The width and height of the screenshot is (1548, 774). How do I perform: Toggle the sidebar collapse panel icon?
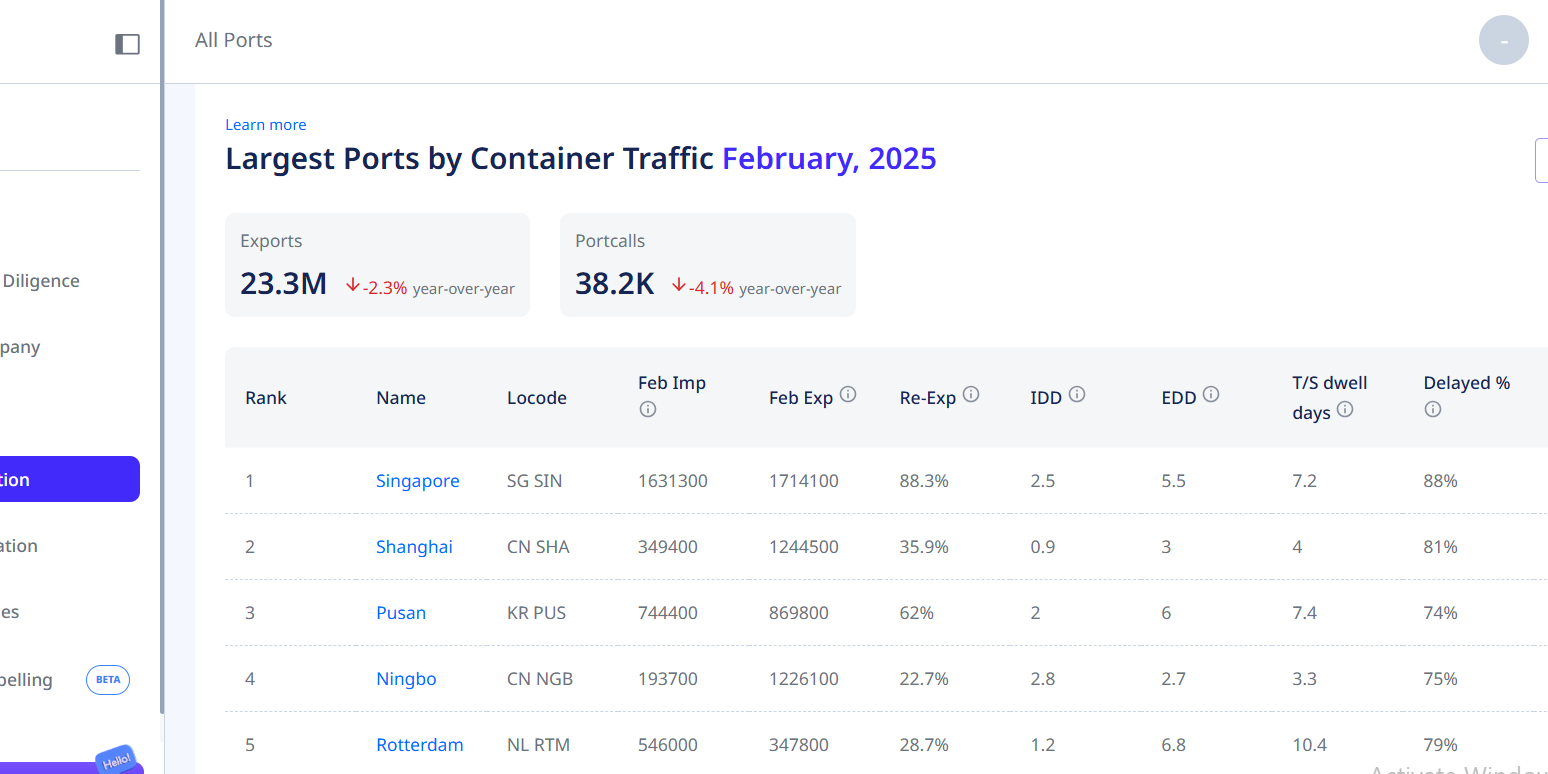click(127, 44)
